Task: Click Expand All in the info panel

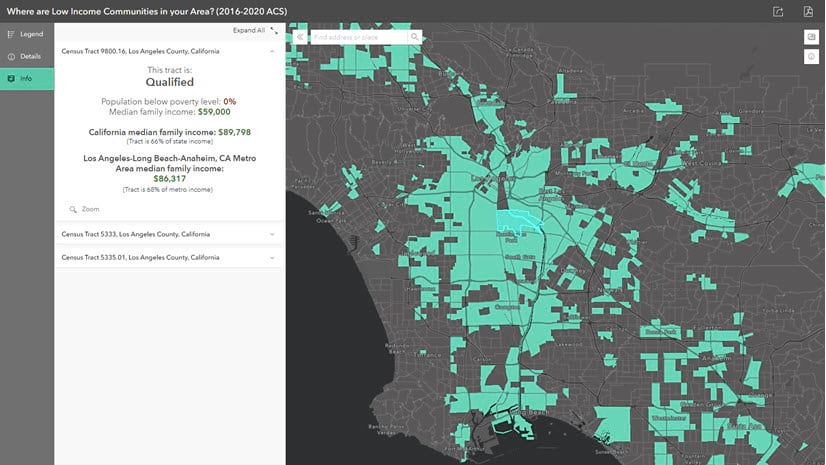Action: pos(249,31)
